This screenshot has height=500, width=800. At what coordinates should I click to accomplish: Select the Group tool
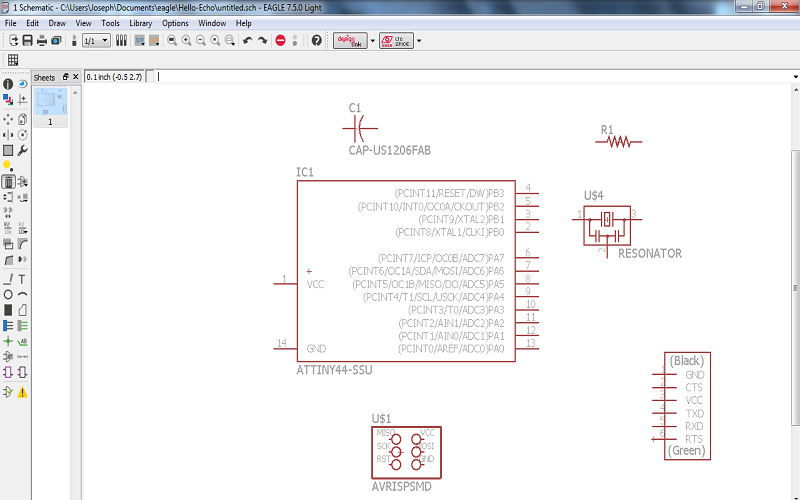point(8,151)
